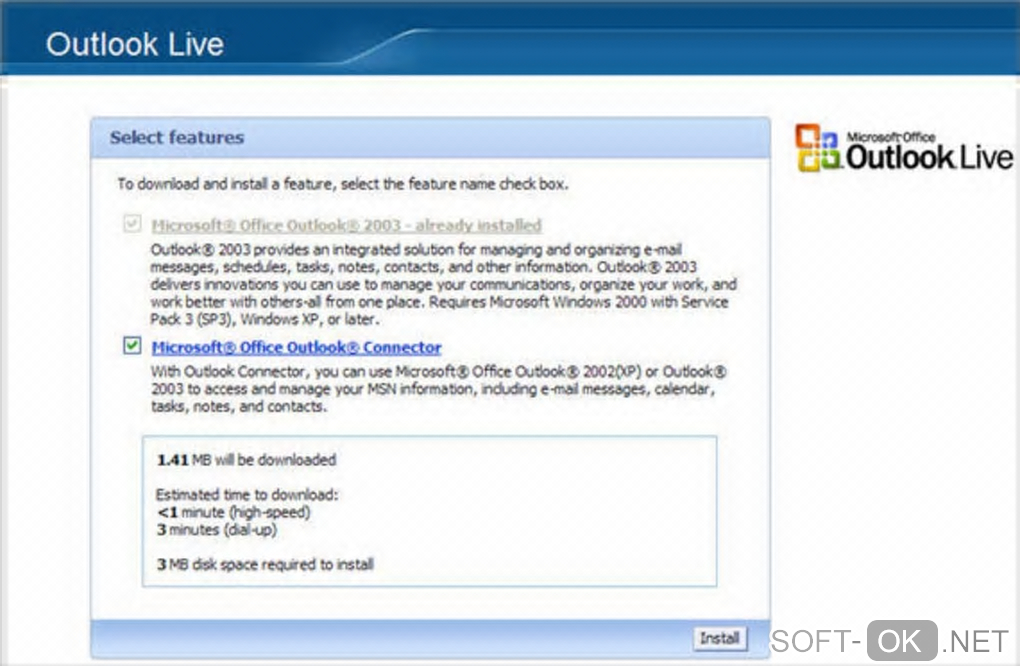Click the Outlook 2003 description paragraph
Image resolution: width=1020 pixels, height=666 pixels.
click(444, 284)
